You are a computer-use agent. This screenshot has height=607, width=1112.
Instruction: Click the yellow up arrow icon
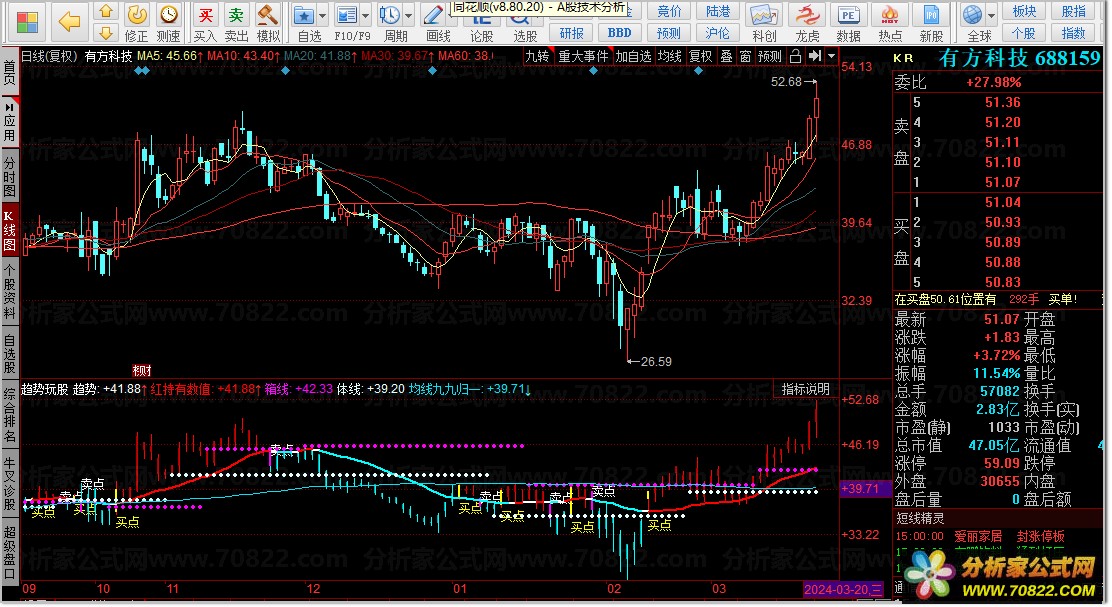point(106,11)
